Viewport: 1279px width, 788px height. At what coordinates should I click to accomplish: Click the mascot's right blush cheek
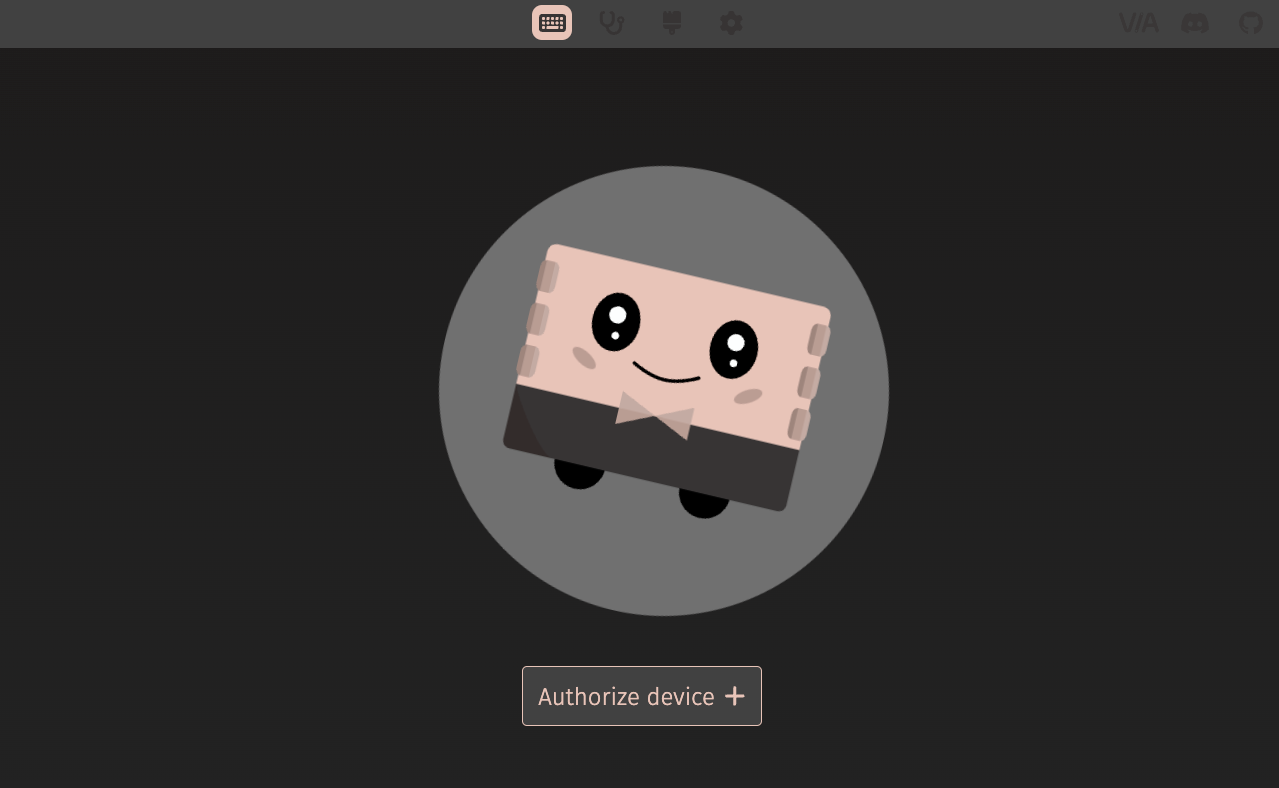click(748, 397)
